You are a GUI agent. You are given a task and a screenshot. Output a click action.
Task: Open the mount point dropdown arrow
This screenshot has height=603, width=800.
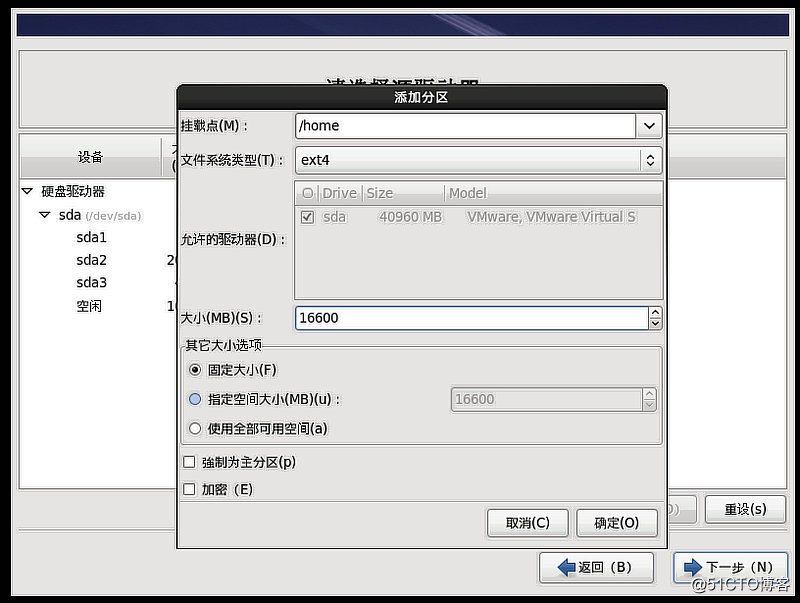[x=649, y=126]
